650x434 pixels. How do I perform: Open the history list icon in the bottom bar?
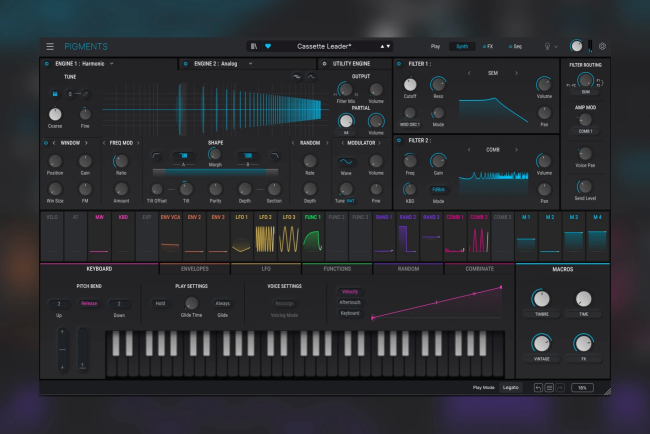(549, 388)
